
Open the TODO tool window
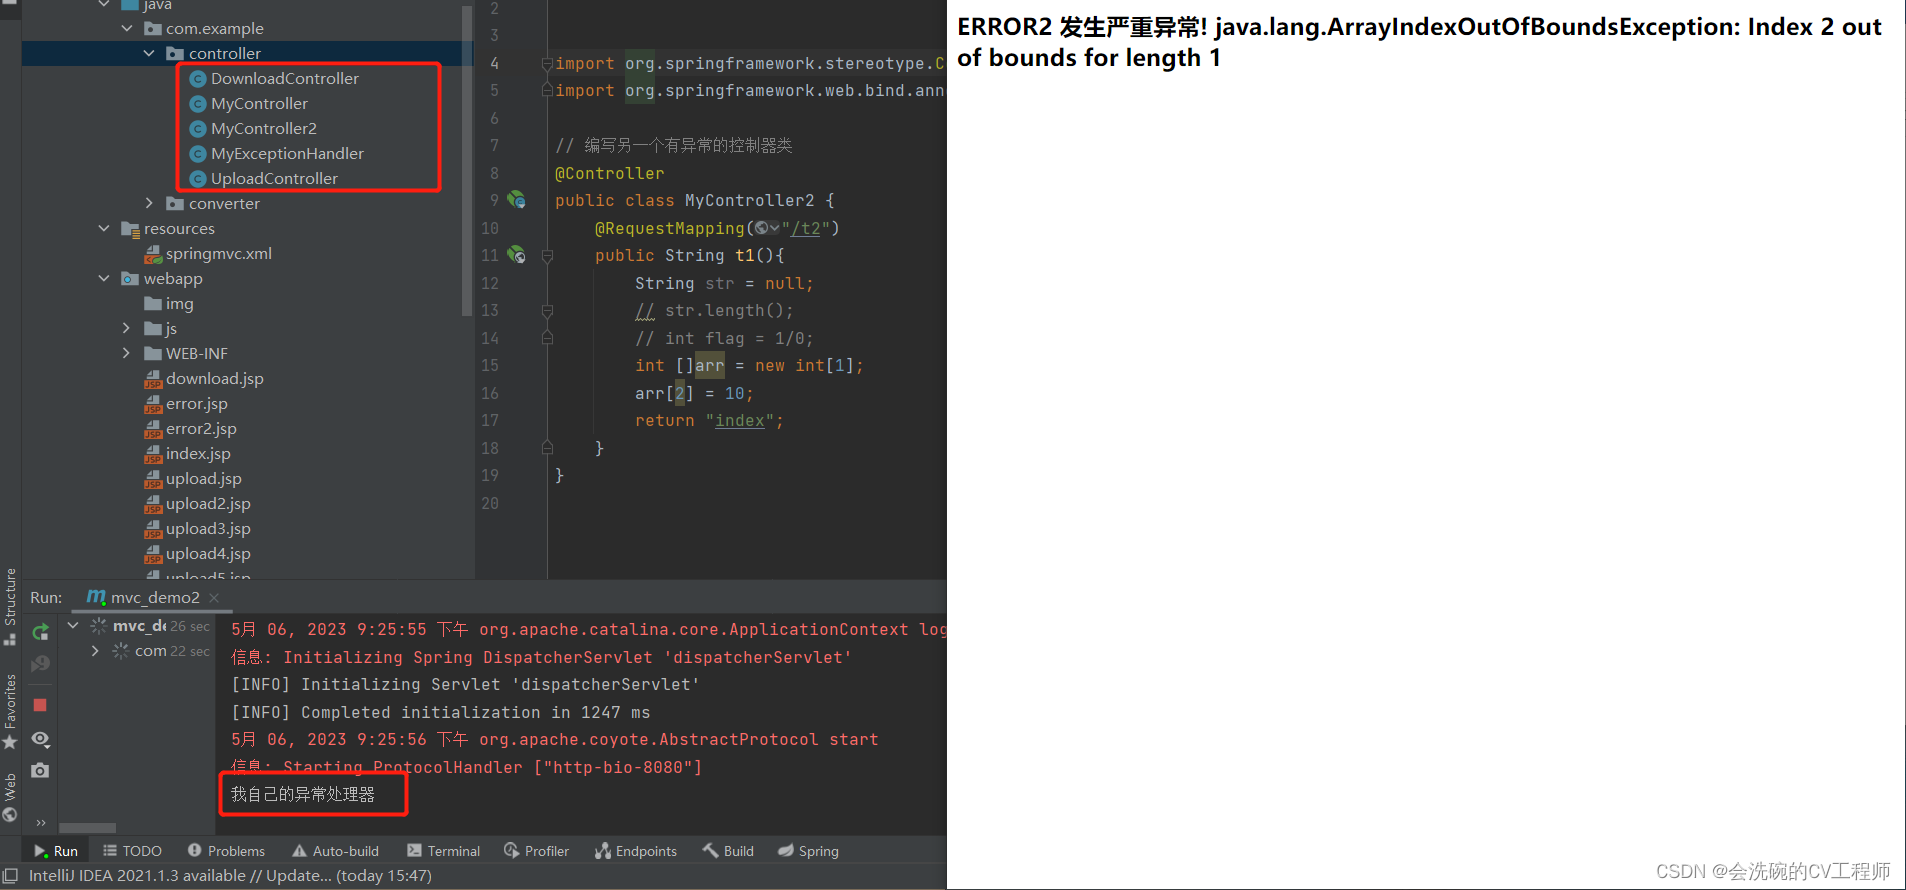click(132, 851)
